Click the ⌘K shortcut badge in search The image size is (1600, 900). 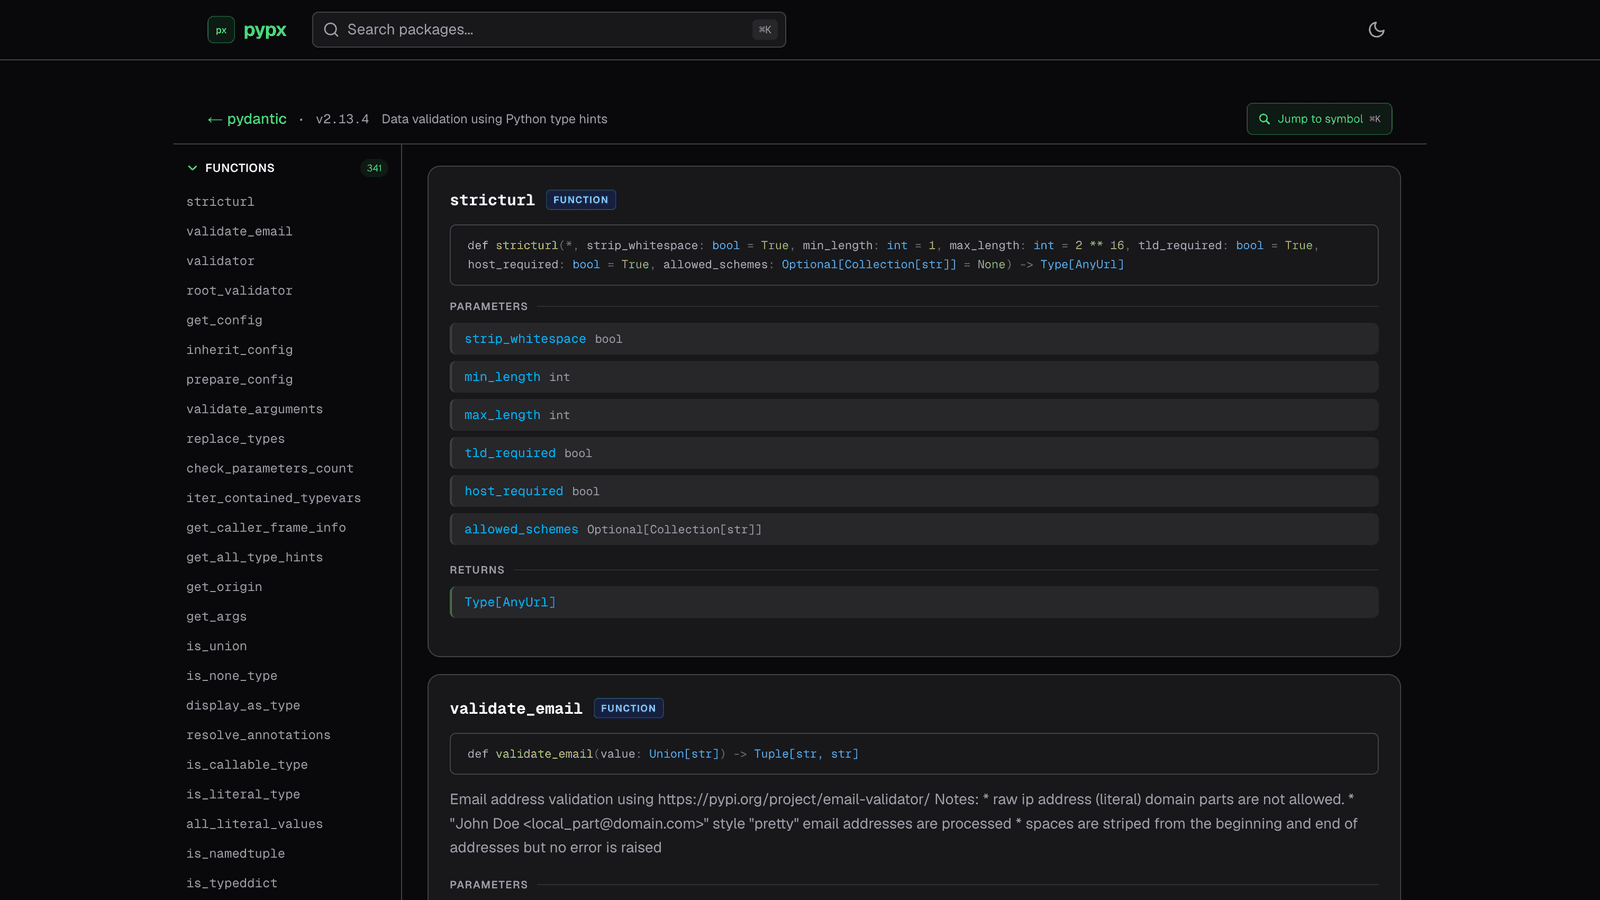point(765,30)
